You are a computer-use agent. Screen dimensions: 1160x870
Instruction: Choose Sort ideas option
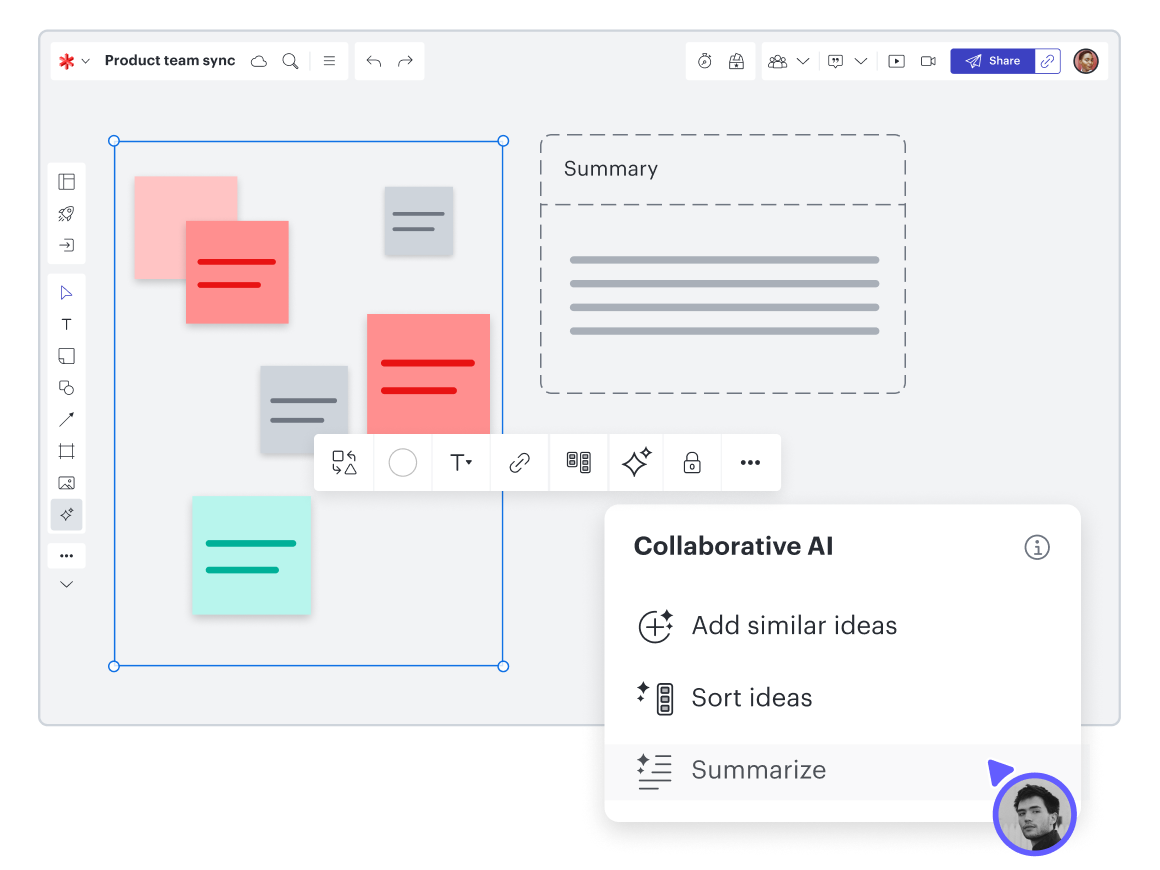(751, 698)
